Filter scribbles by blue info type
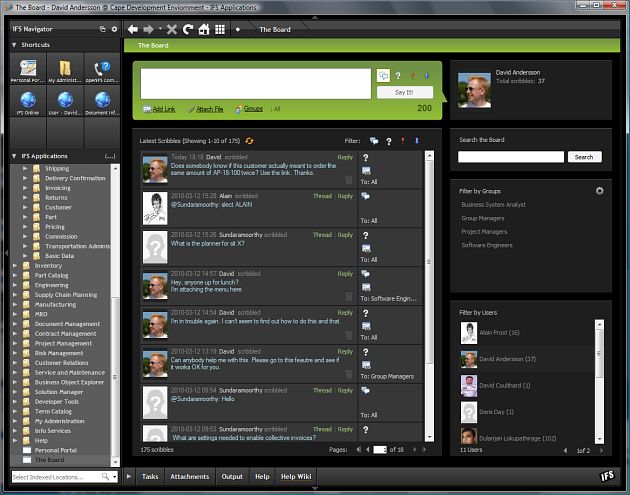 click(x=417, y=141)
